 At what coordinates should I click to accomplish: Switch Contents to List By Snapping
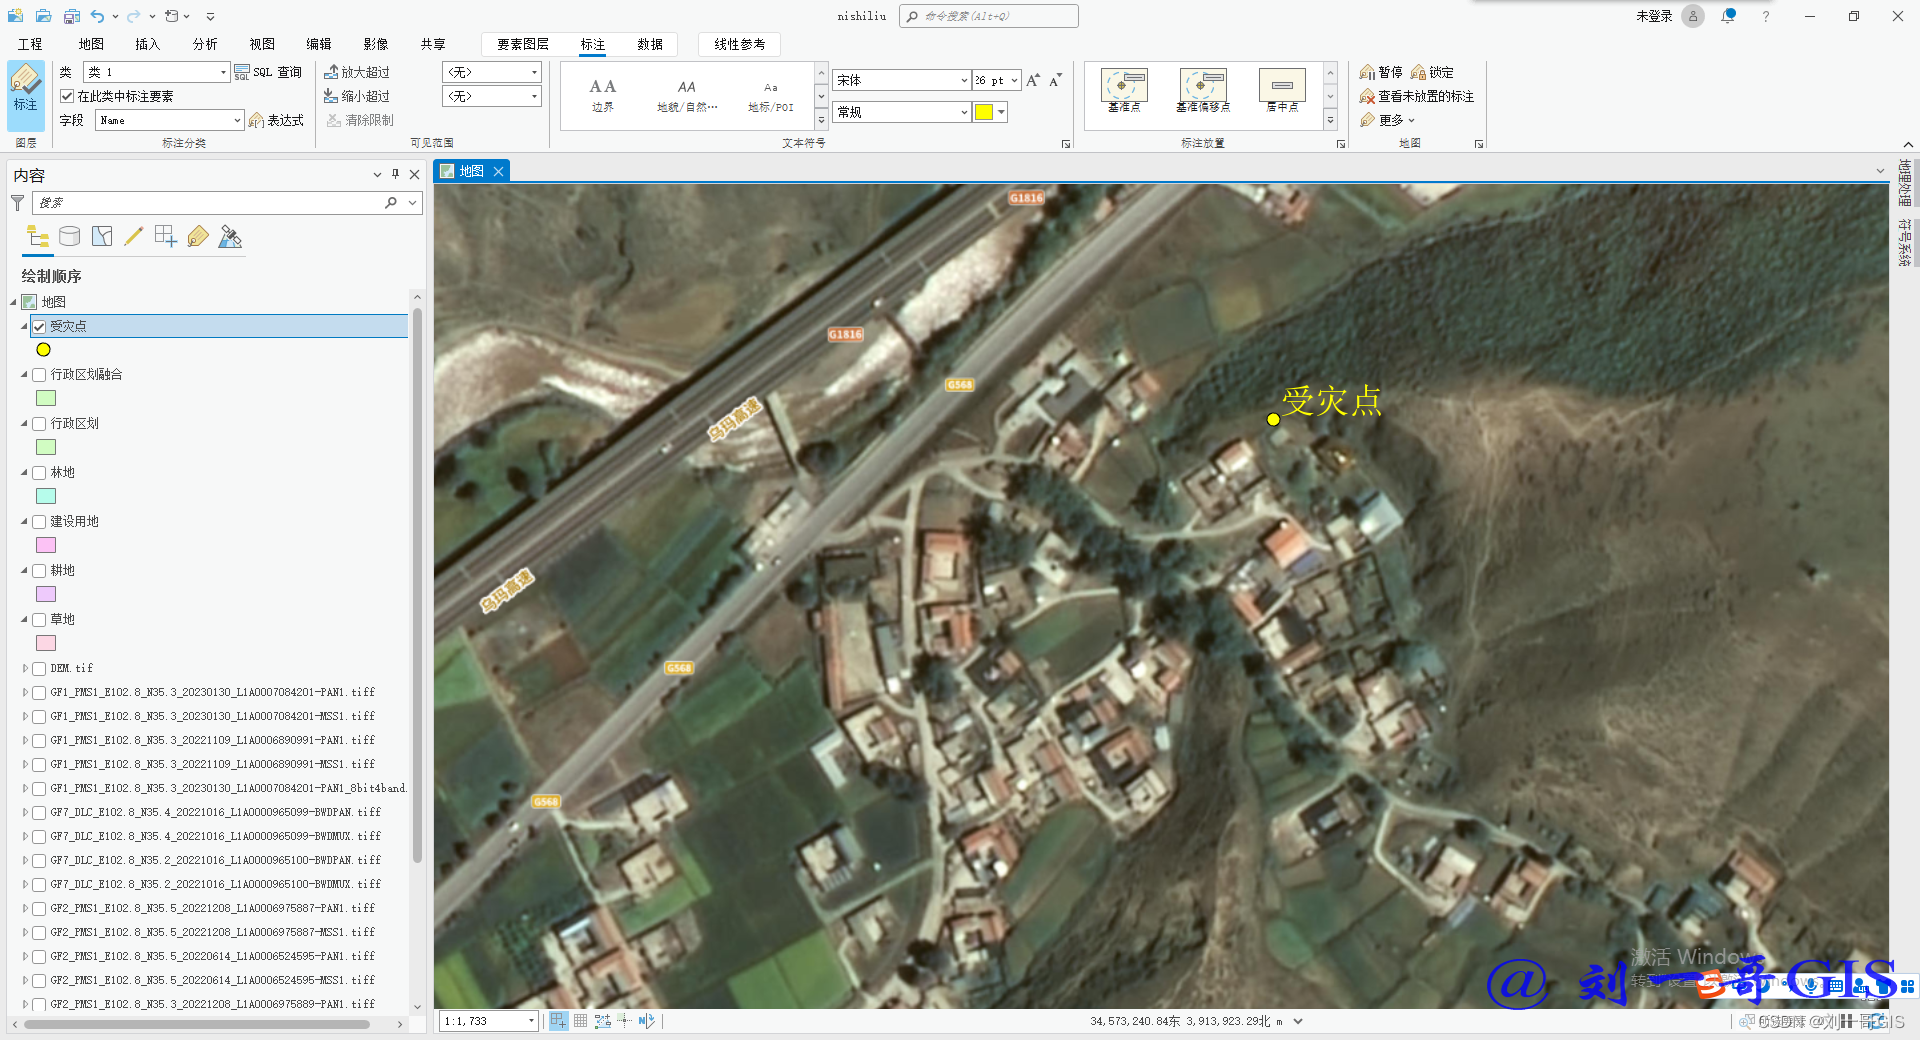pyautogui.click(x=166, y=237)
